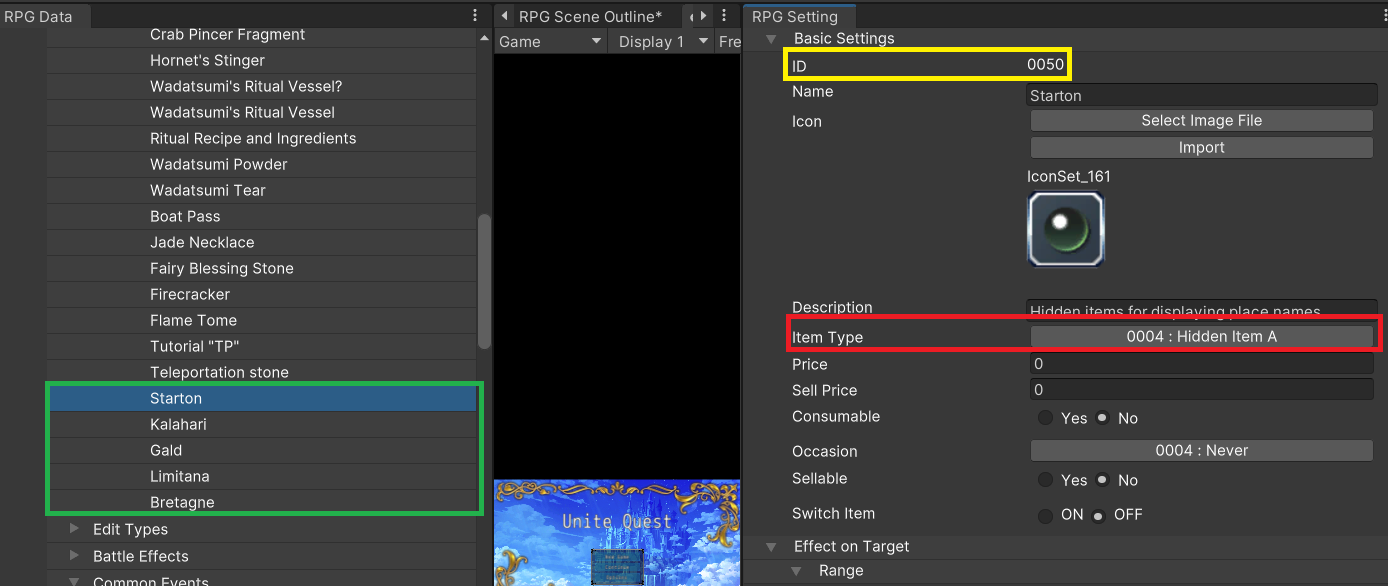
Task: Select the Gald item
Action: click(262, 450)
